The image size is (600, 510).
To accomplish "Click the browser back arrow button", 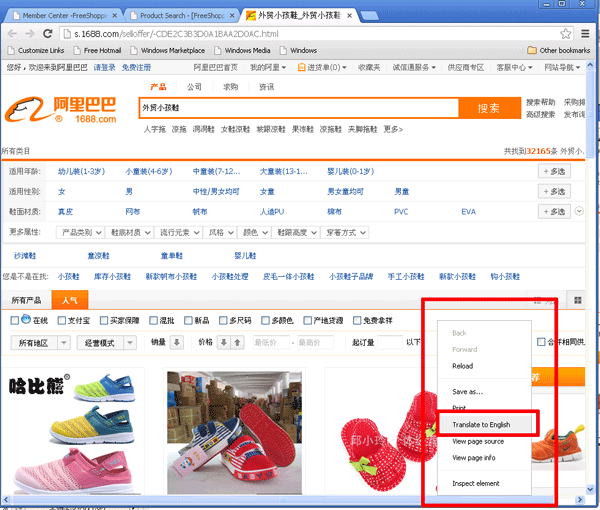I will [10, 33].
